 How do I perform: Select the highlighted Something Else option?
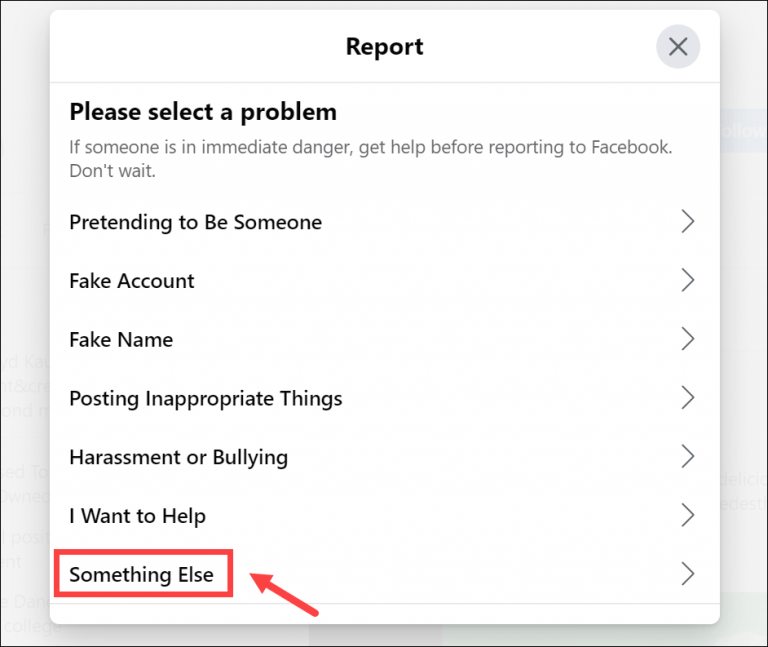[x=141, y=575]
